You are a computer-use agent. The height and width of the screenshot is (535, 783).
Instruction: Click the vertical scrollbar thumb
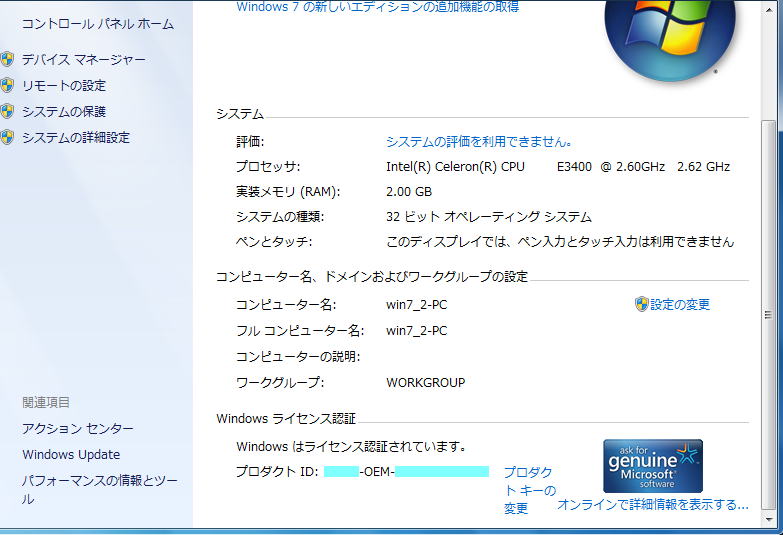click(x=769, y=314)
